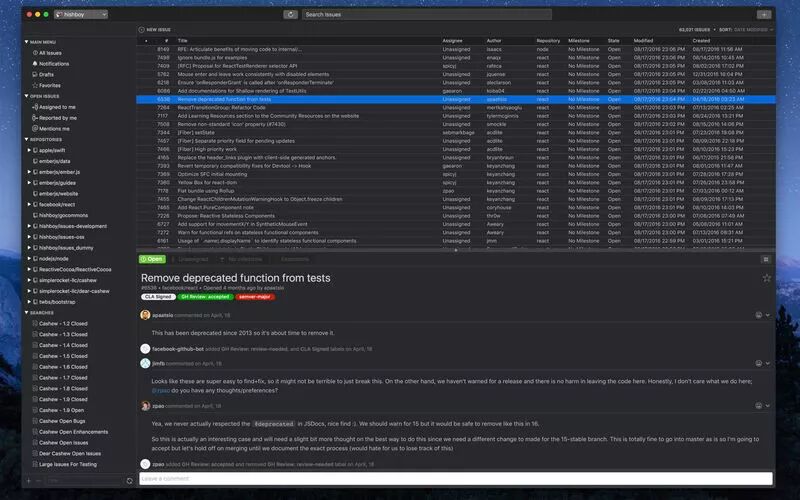Click jimfb's avatar in the comments
The width and height of the screenshot is (800, 500).
click(x=145, y=363)
